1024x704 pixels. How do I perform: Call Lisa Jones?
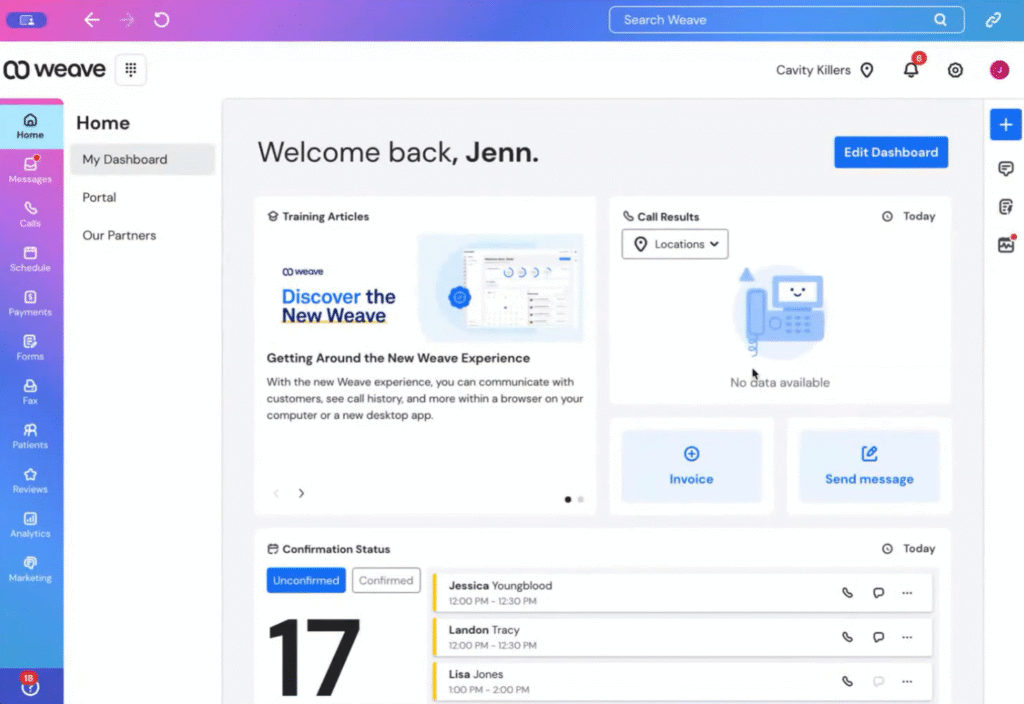point(847,682)
